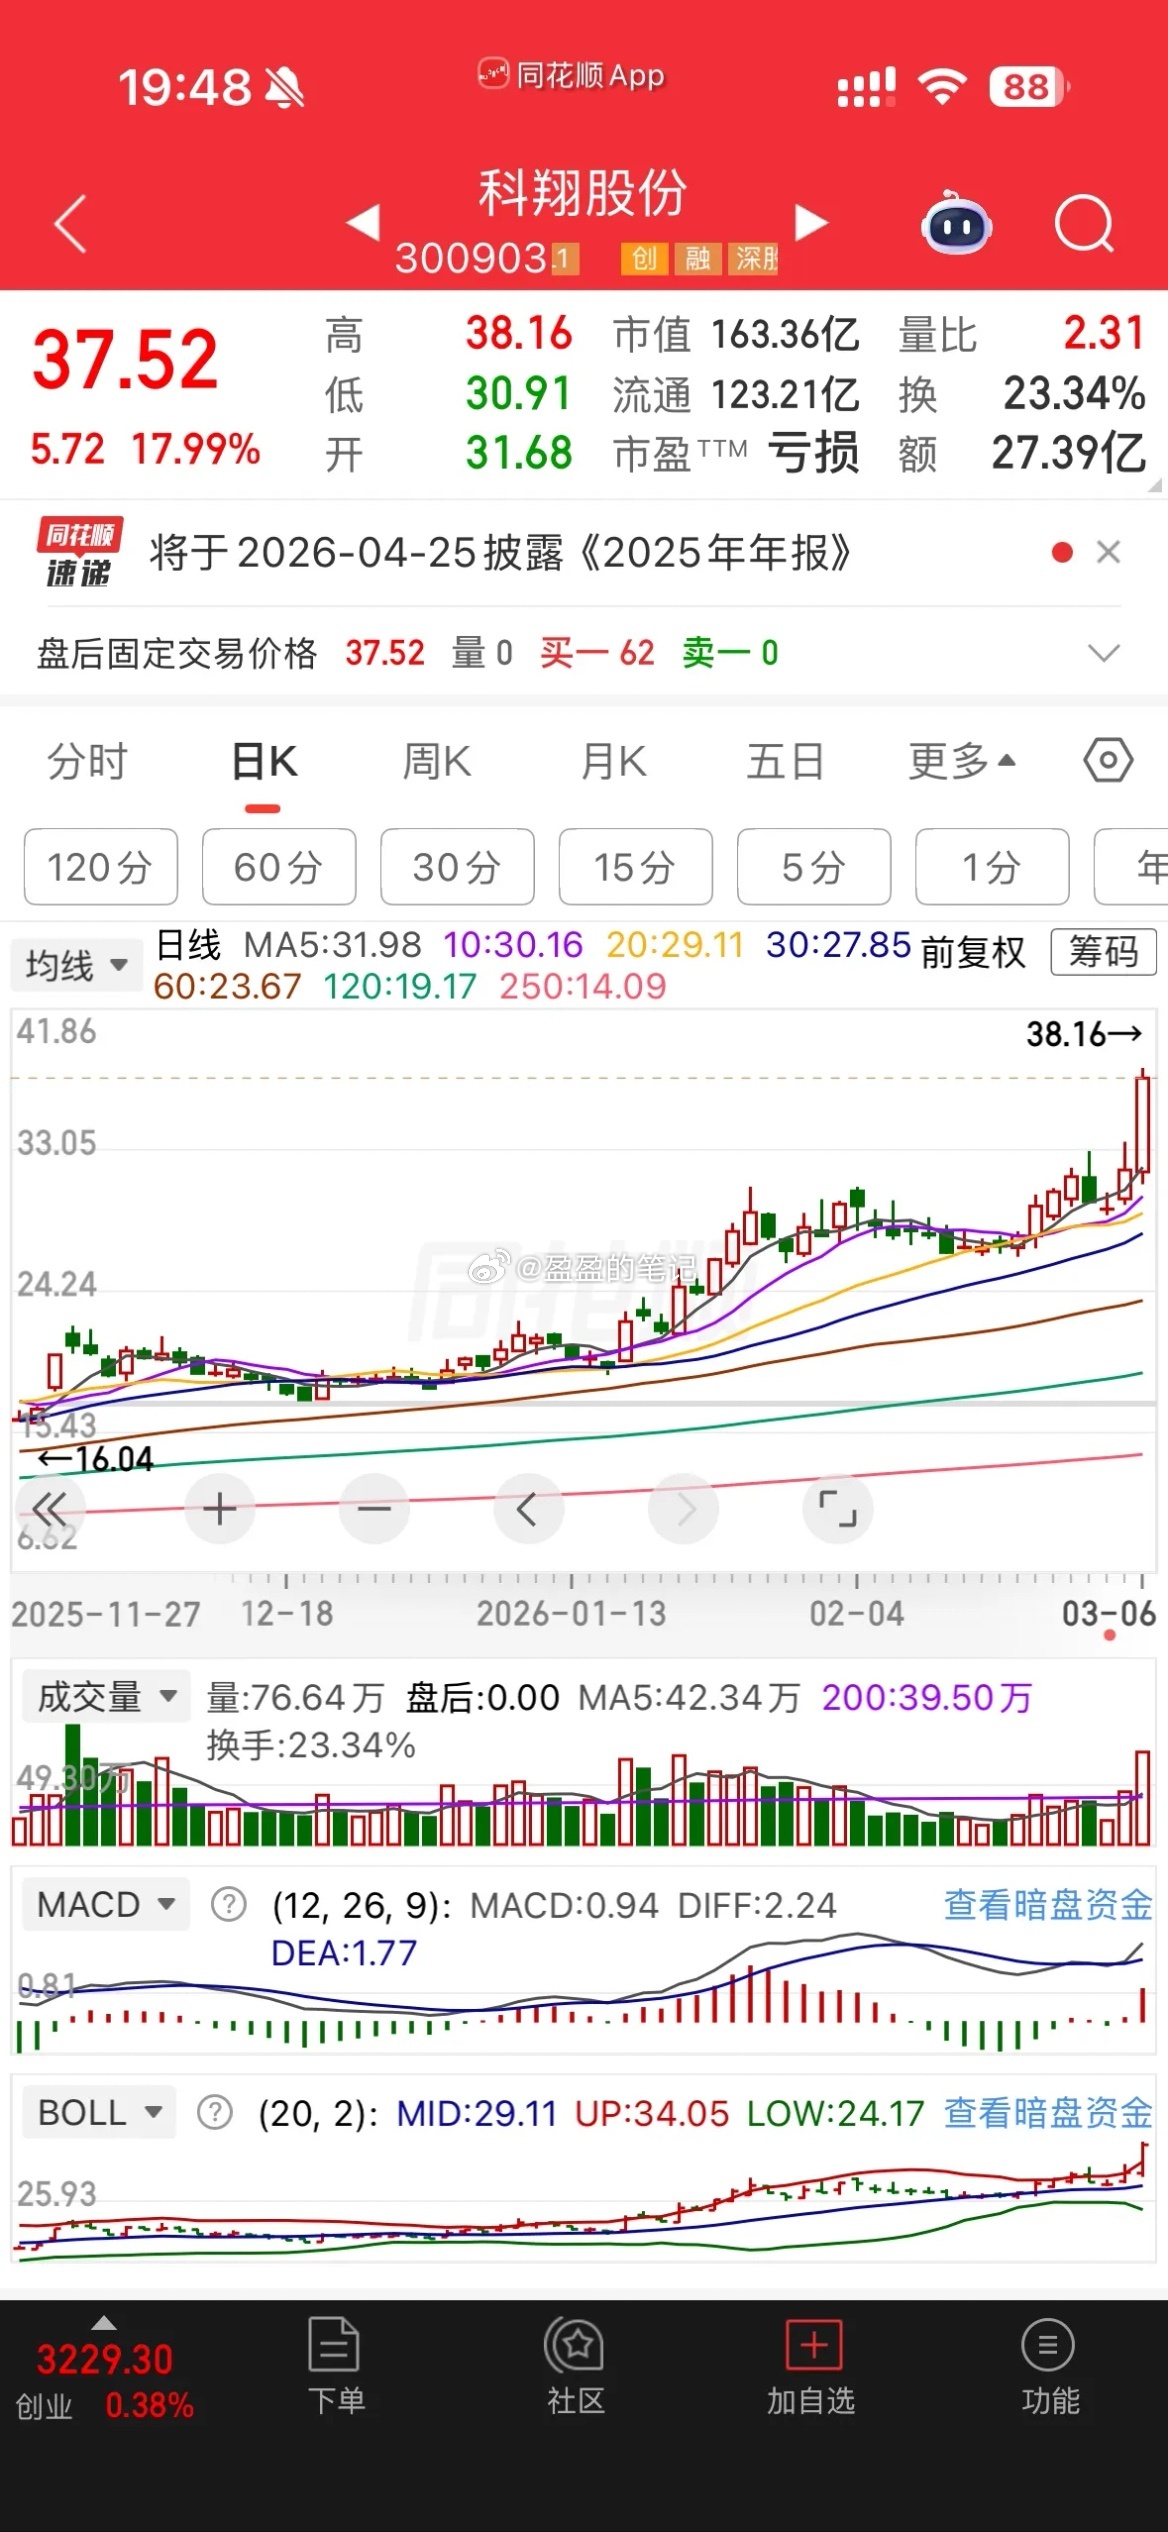
Task: Select the 15分 period button
Action: [636, 867]
